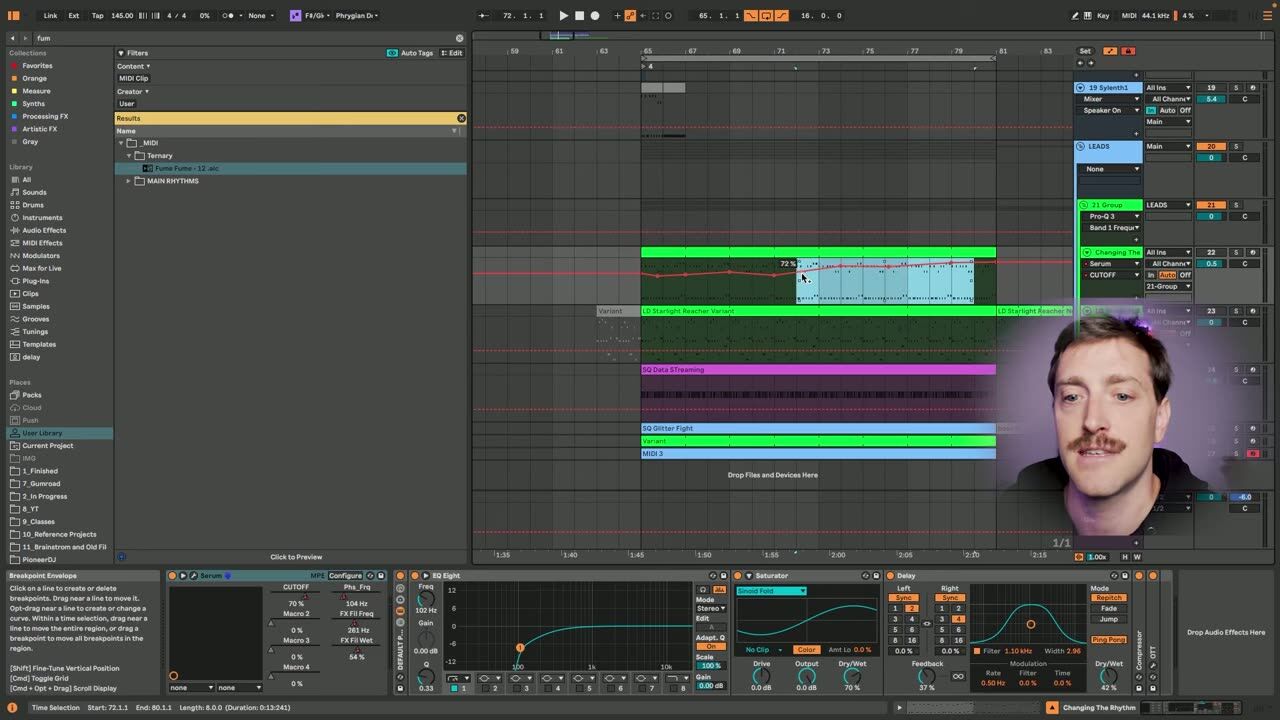Open the Serum device chooser on Changing track

1113,264
